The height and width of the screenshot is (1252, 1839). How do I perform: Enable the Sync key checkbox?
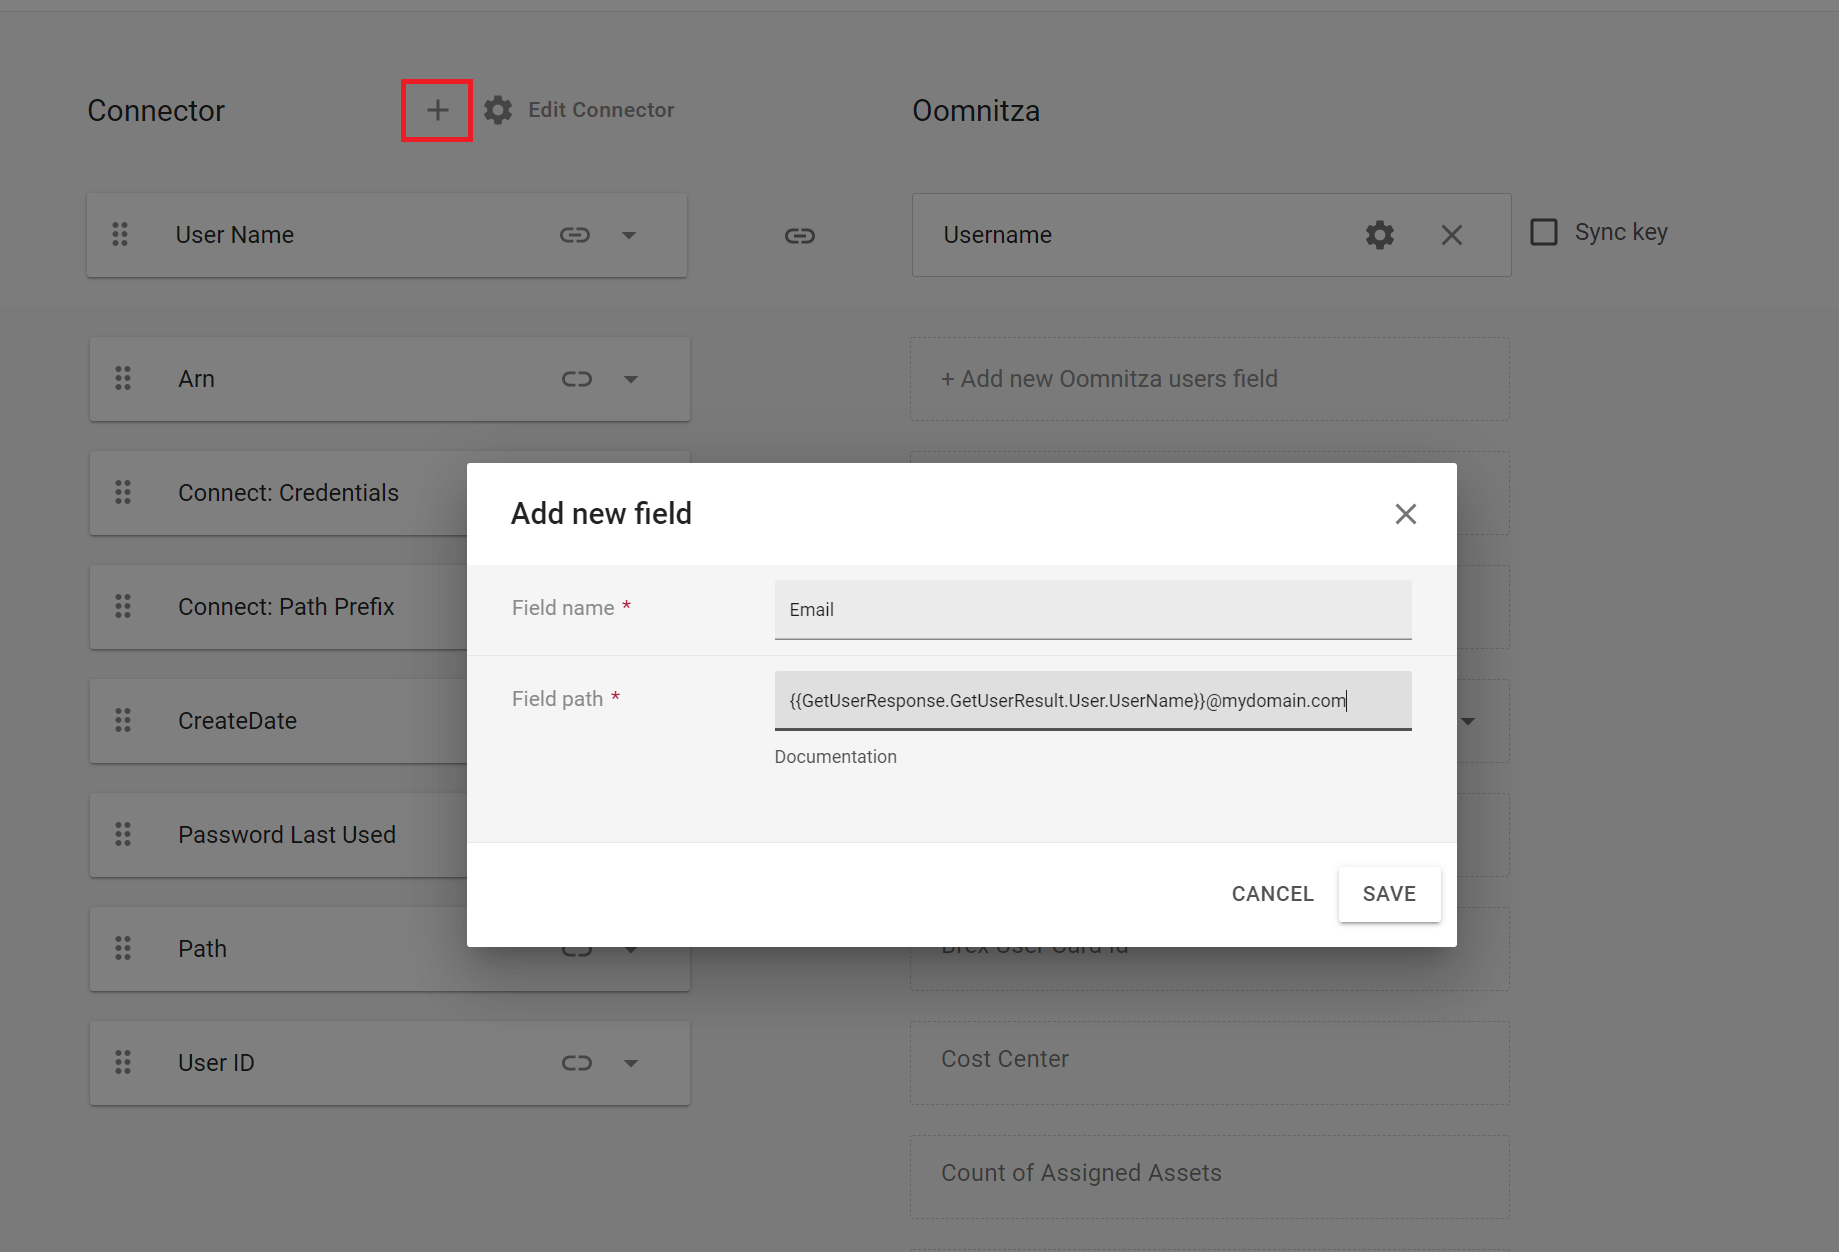(1544, 232)
